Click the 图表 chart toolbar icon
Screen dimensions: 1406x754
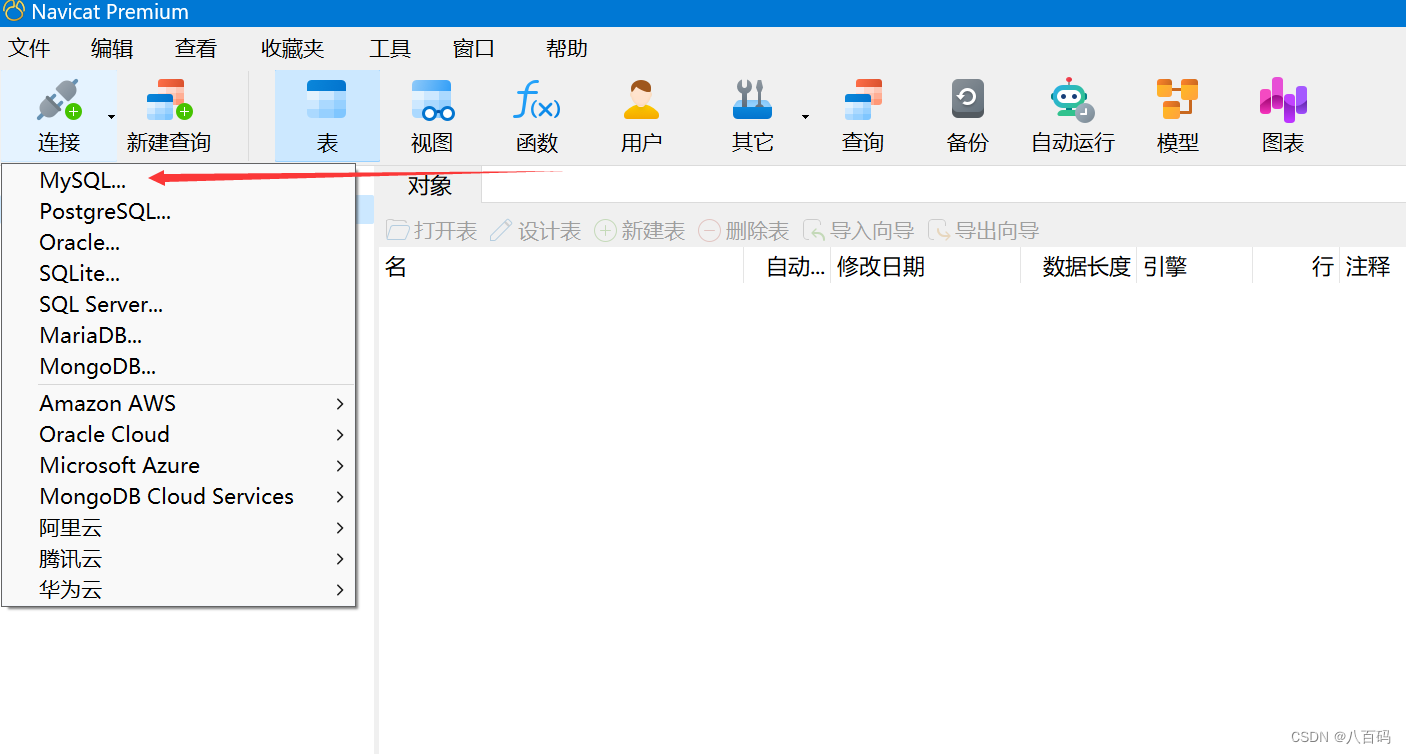pos(1283,100)
